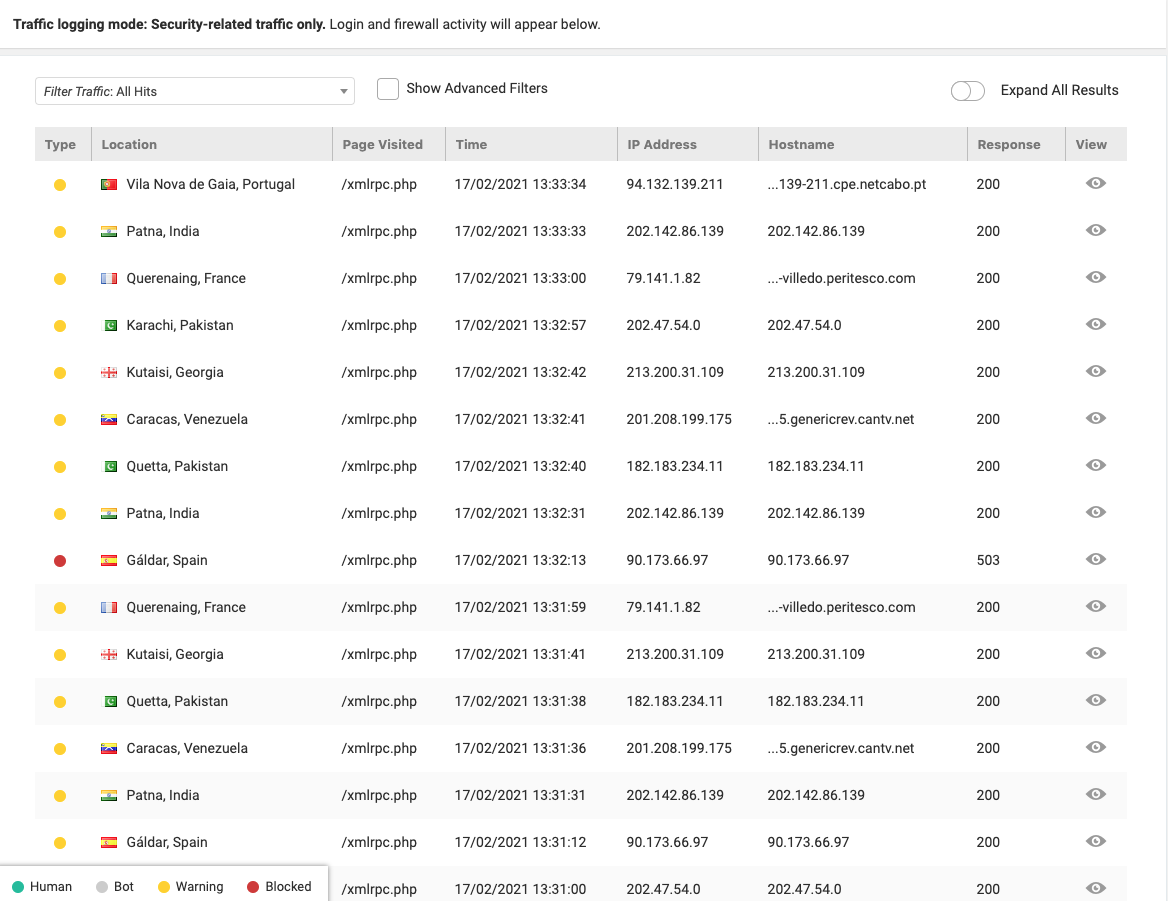Open the Filter Traffic dropdown
This screenshot has height=901, width=1168.
point(194,91)
